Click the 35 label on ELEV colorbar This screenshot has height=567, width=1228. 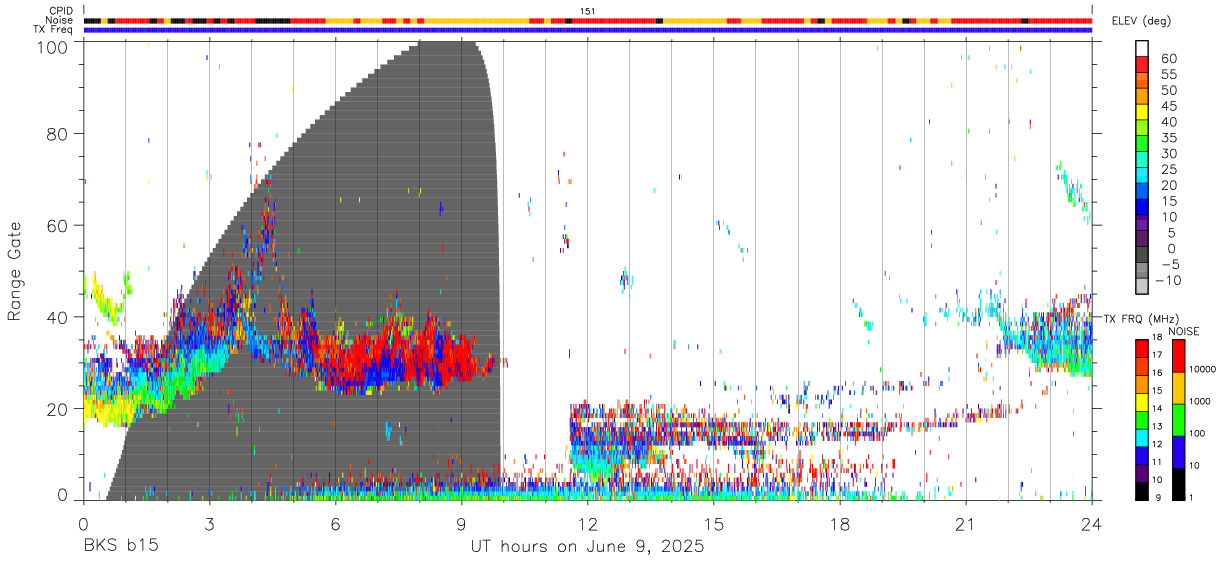pos(1169,137)
